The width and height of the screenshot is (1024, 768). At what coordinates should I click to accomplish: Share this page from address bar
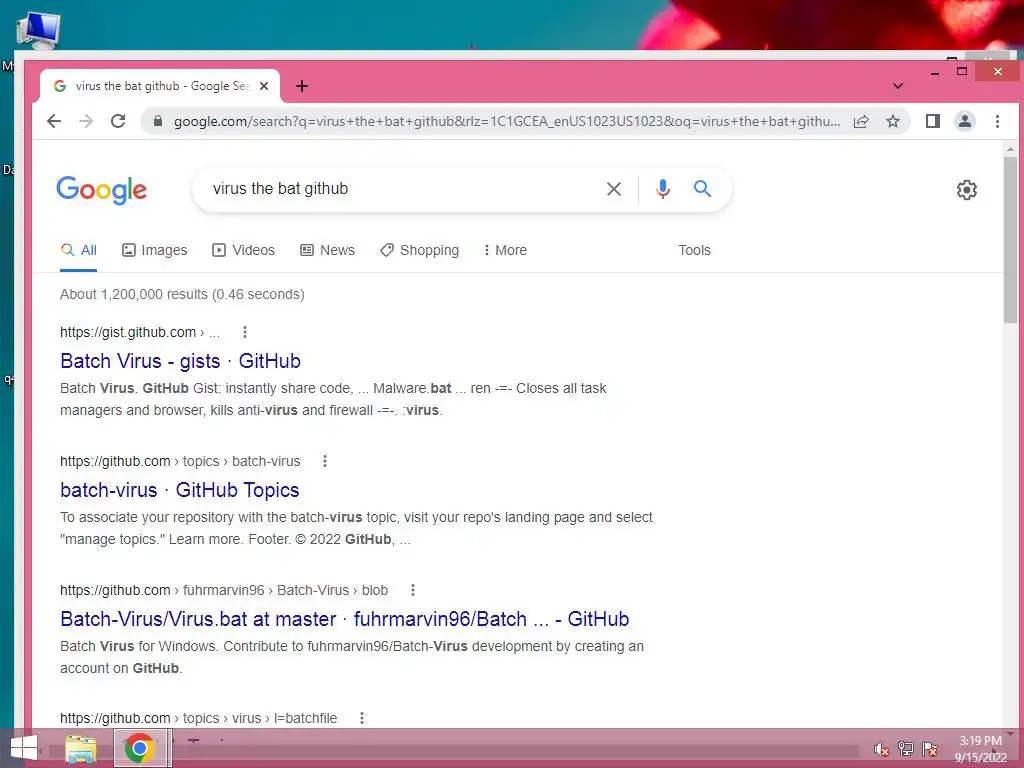point(861,121)
